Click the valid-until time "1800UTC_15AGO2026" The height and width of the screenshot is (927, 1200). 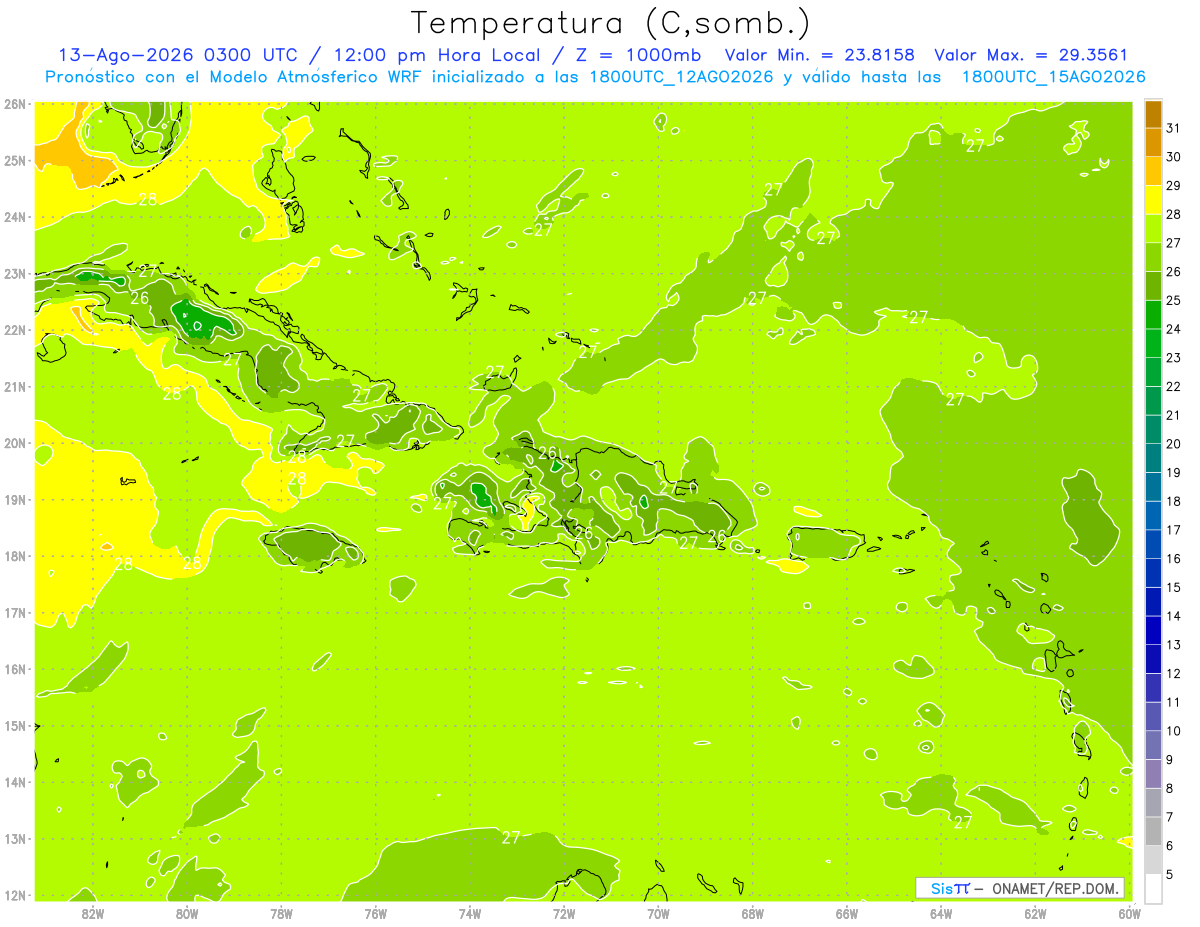pos(1053,77)
